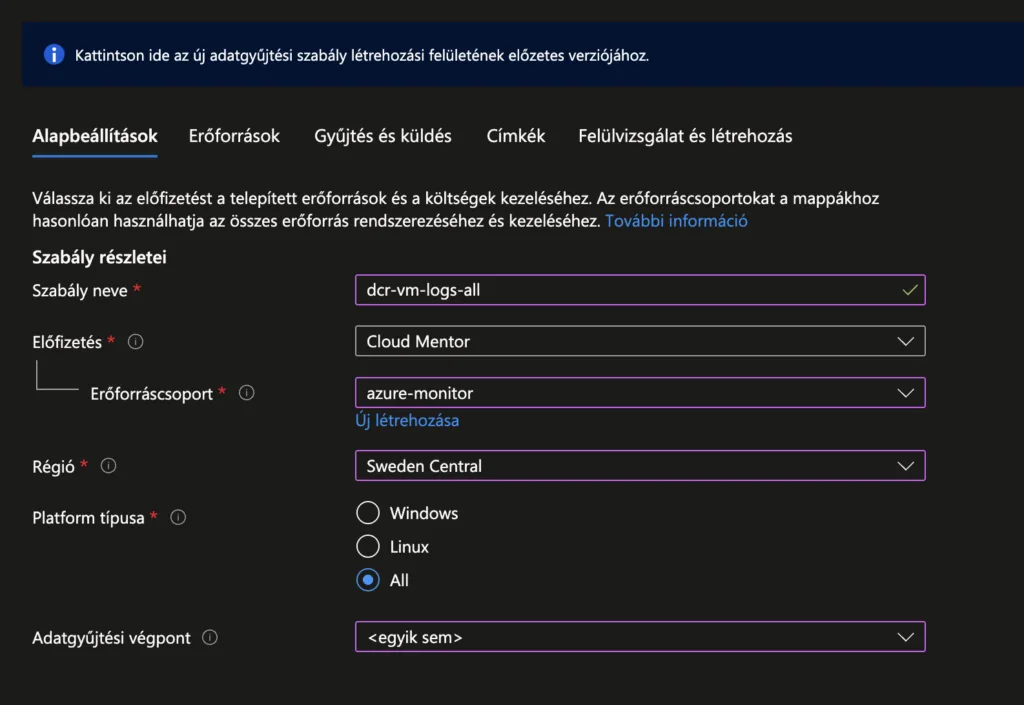
Task: Click info icon next to Előfizetés
Action: 136,342
